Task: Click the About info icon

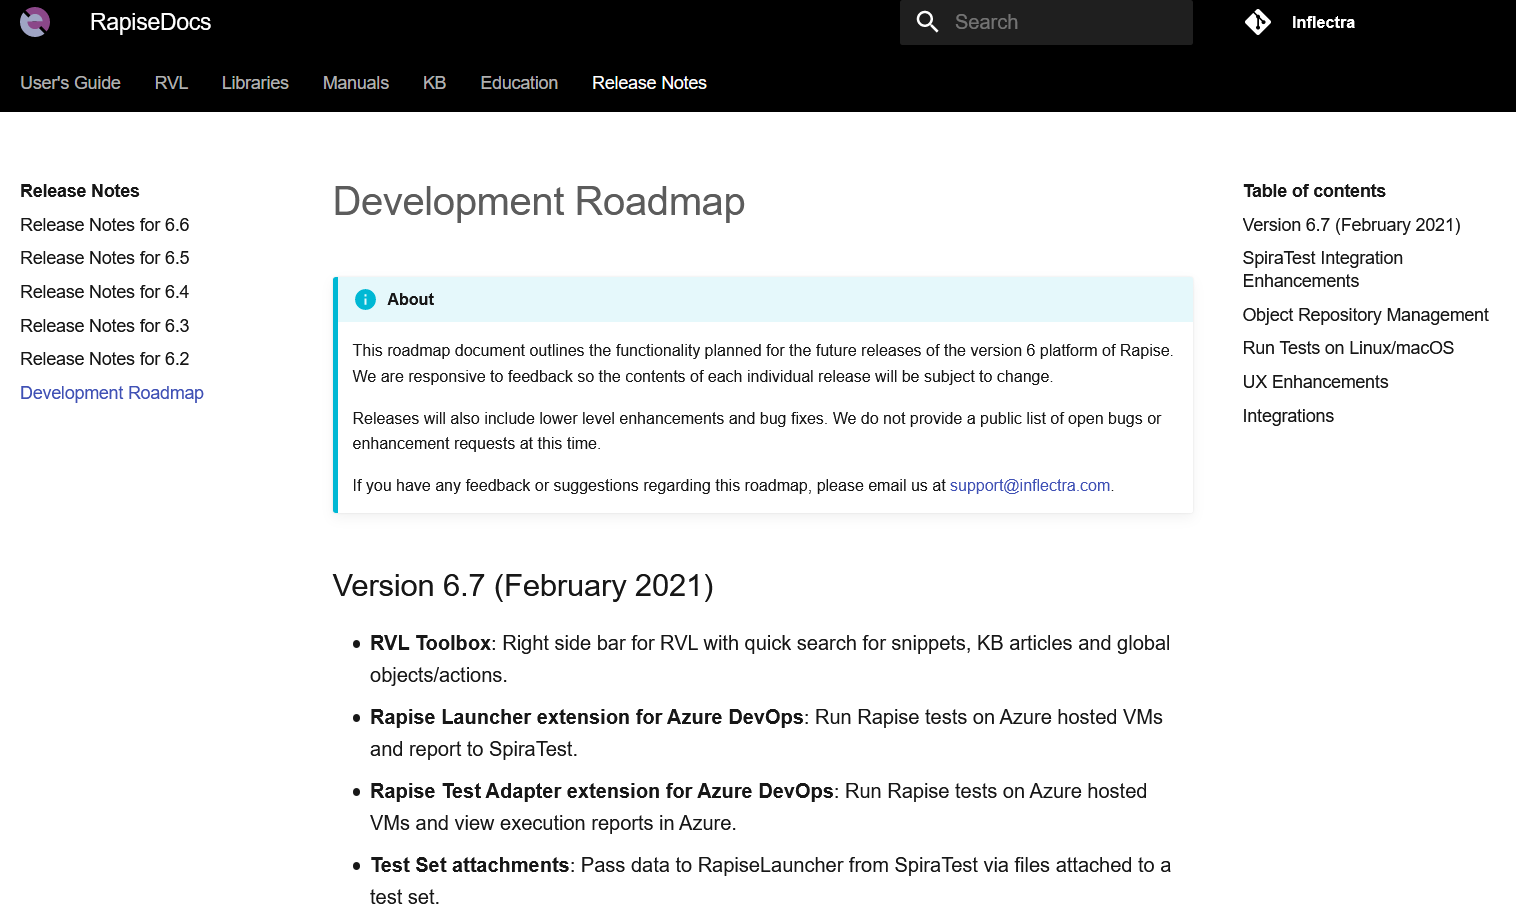Action: pyautogui.click(x=365, y=299)
